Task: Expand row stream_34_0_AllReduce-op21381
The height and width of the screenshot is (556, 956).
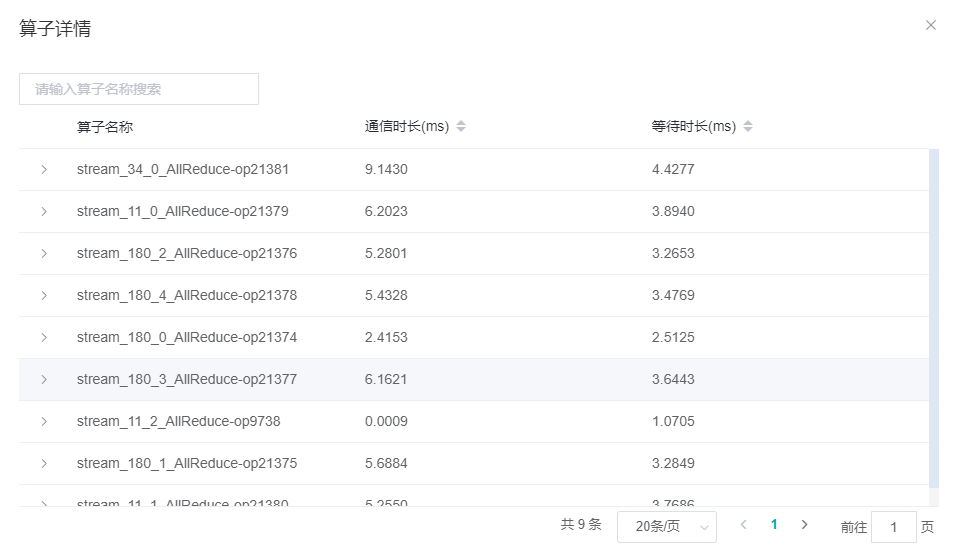Action: [44, 170]
